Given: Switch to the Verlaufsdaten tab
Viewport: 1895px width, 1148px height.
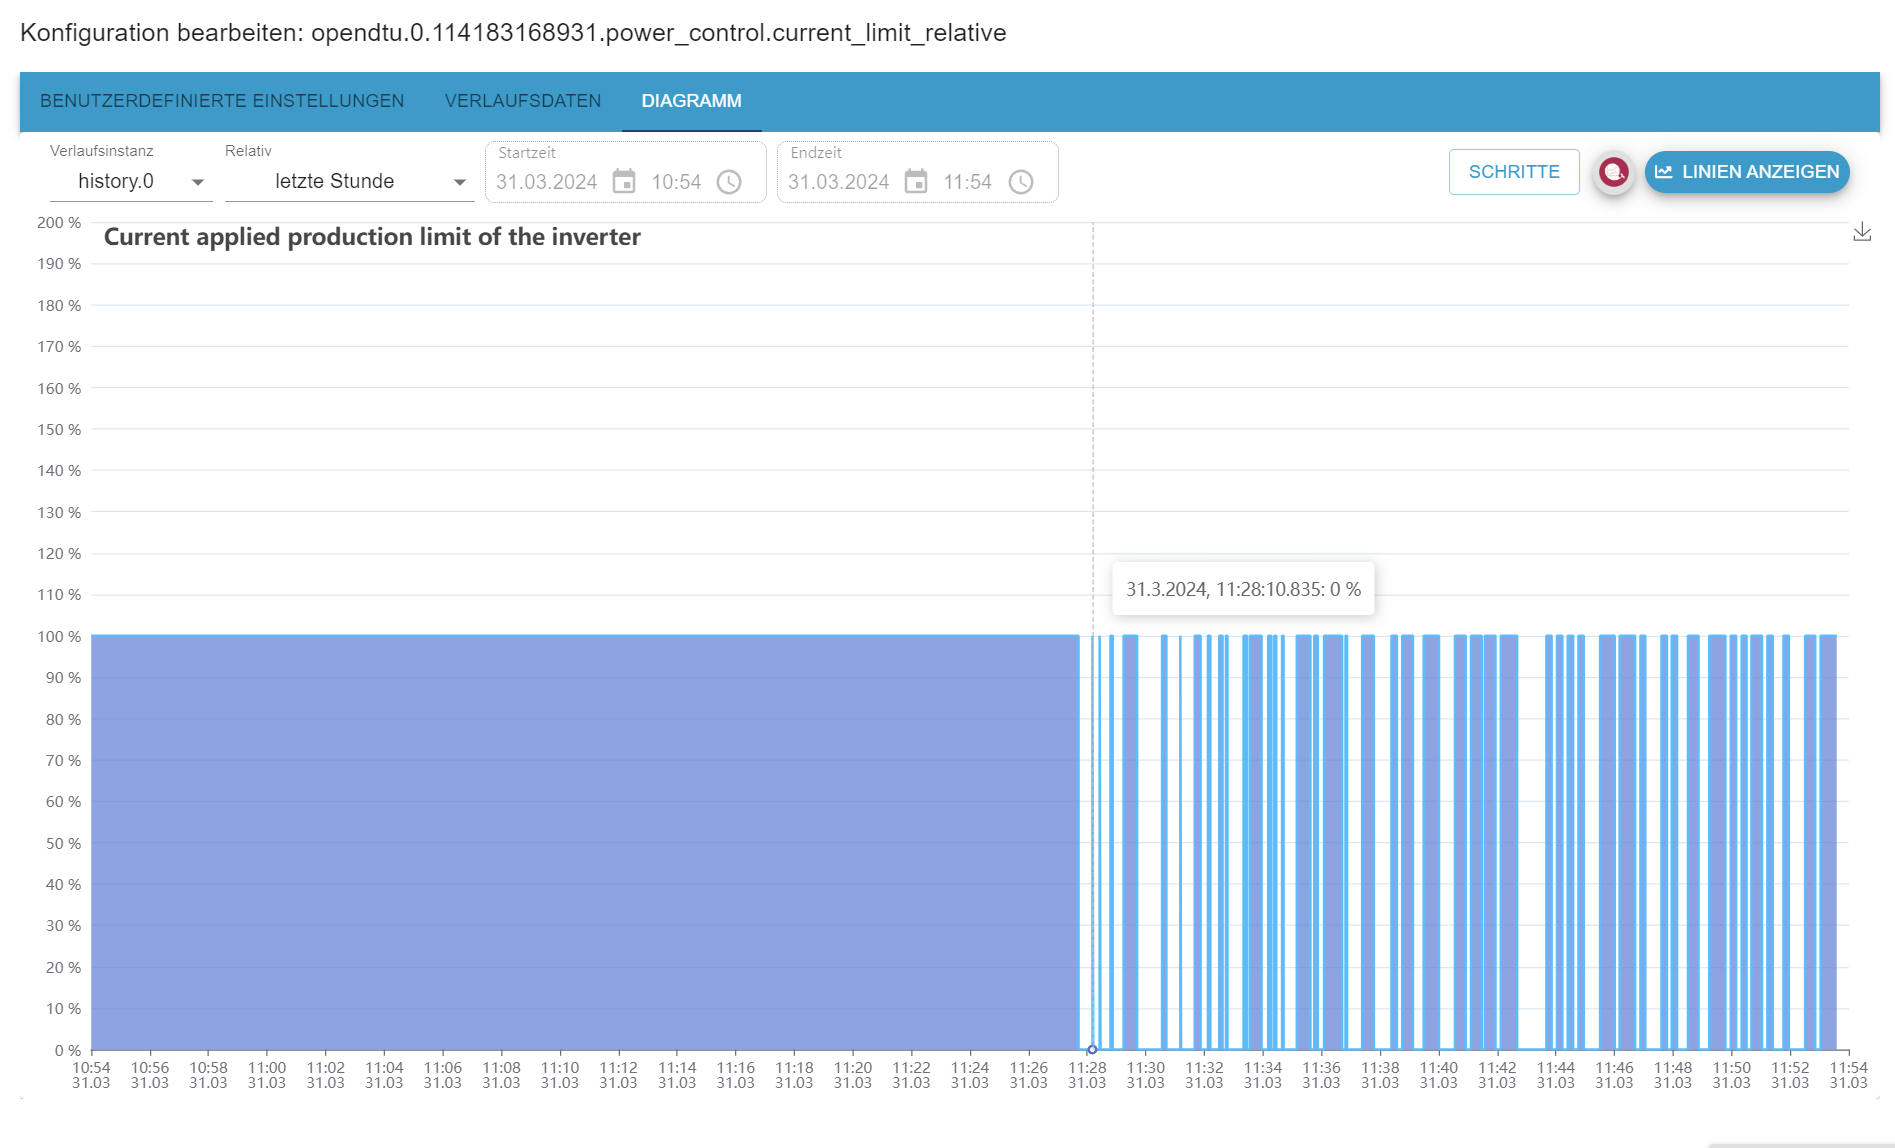Looking at the screenshot, I should [523, 101].
